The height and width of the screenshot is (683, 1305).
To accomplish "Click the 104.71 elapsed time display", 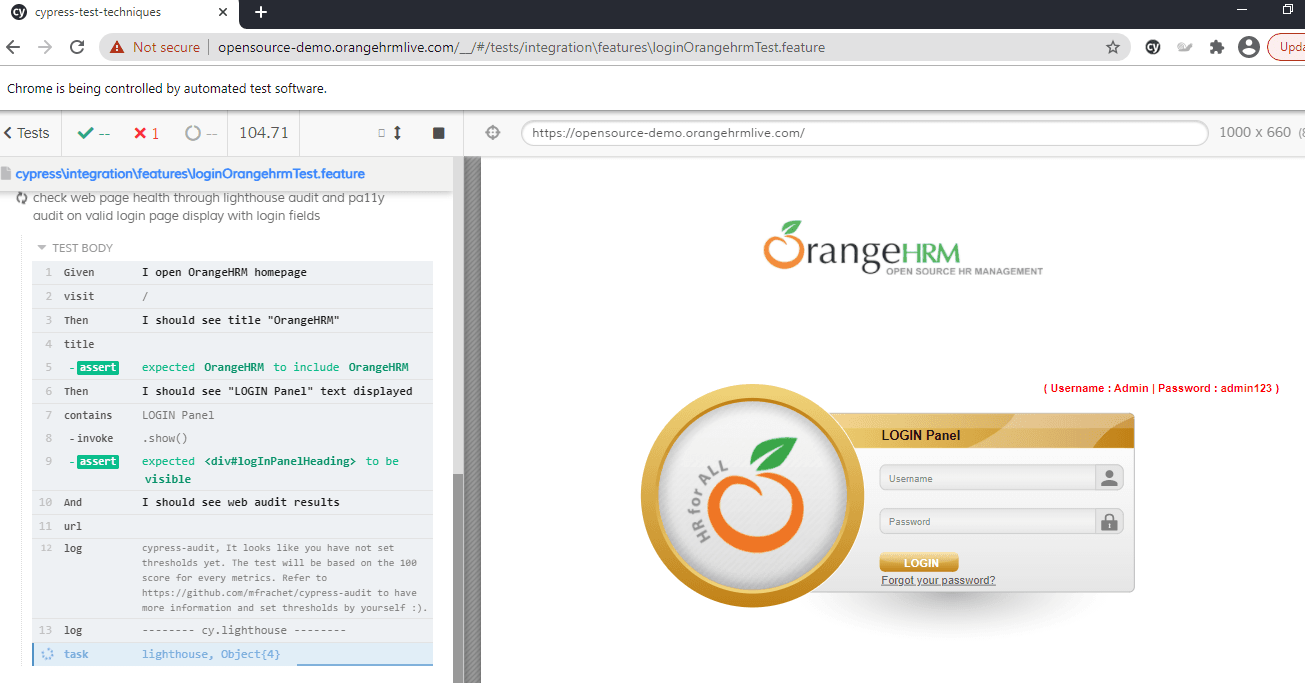I will [x=264, y=133].
